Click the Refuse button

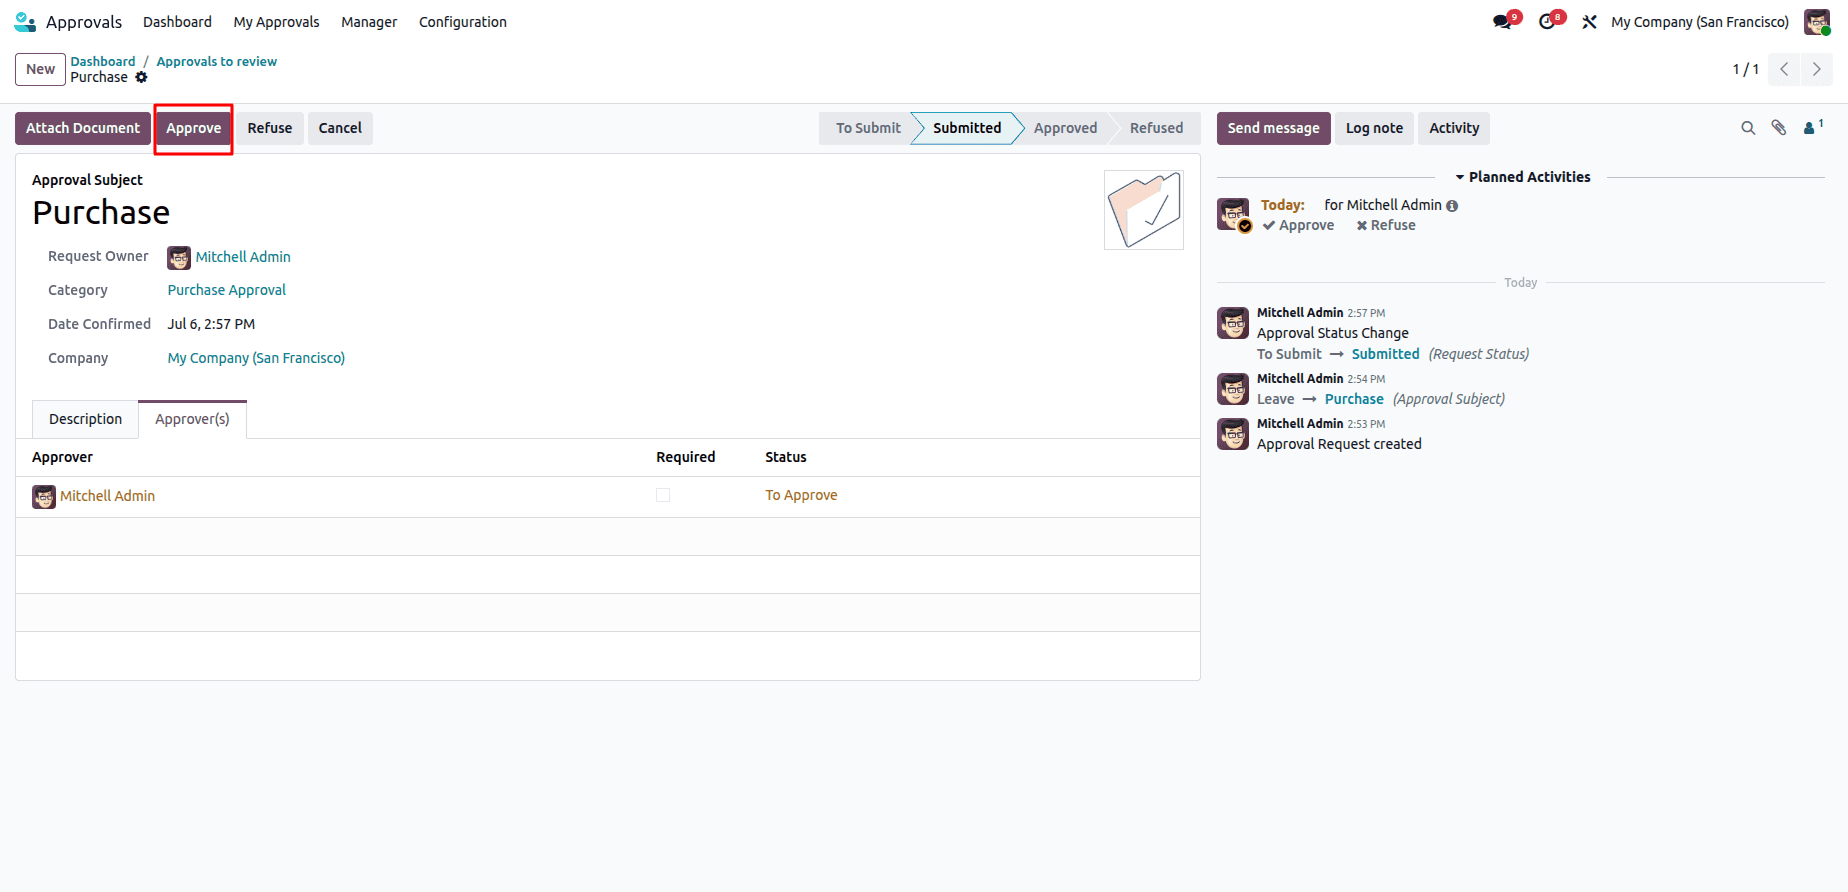coord(270,128)
